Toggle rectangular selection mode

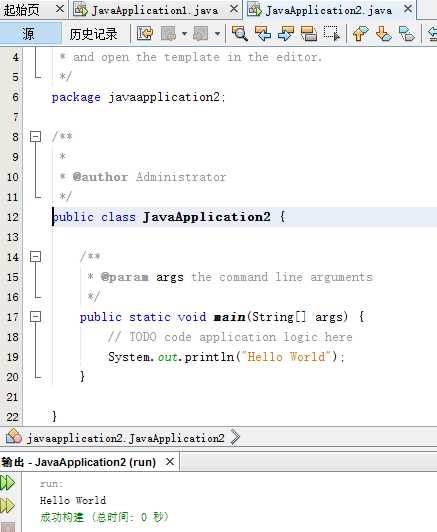click(331, 33)
